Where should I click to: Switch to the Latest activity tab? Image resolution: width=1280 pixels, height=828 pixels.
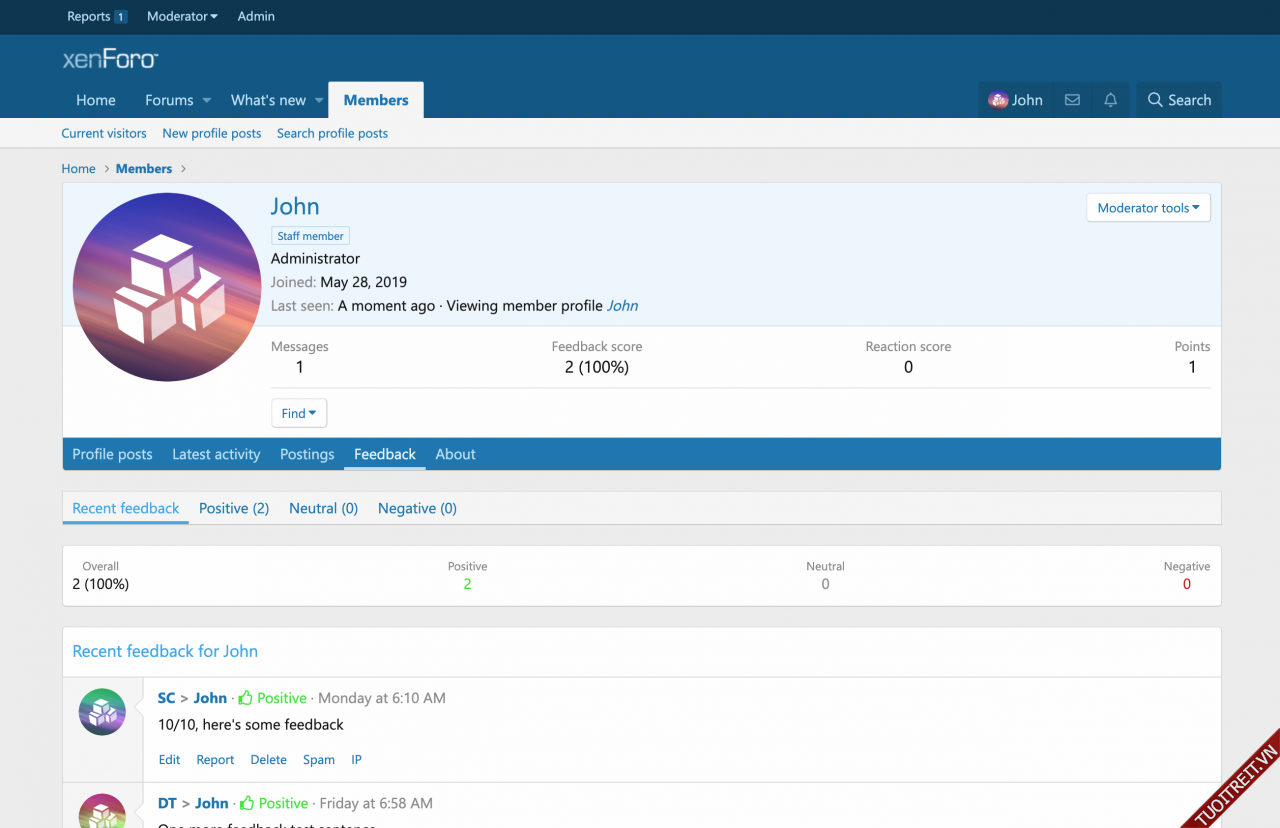pos(216,454)
